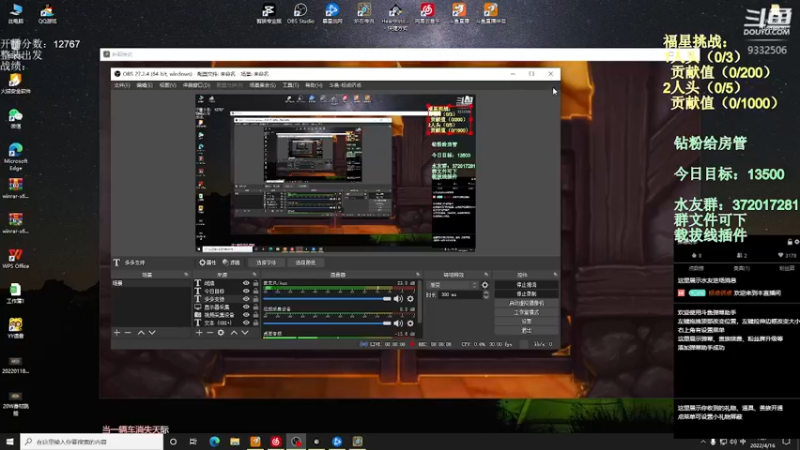This screenshot has width=800, height=450.
Task: Open the 麦克风/Aux audio settings gear
Action: (410, 298)
